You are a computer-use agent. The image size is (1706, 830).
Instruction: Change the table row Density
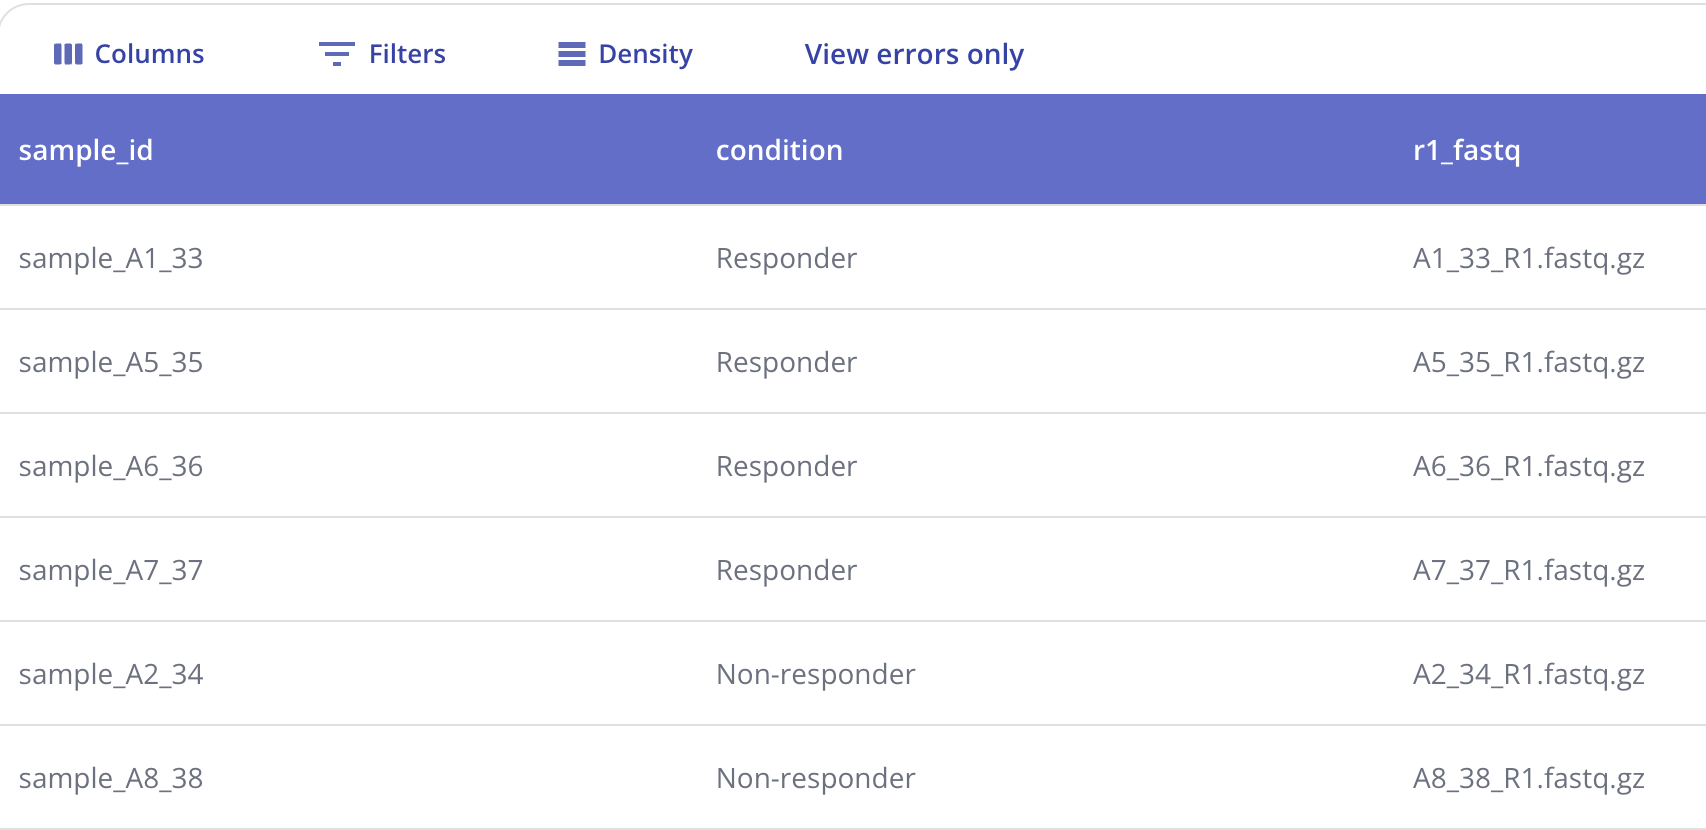point(624,54)
